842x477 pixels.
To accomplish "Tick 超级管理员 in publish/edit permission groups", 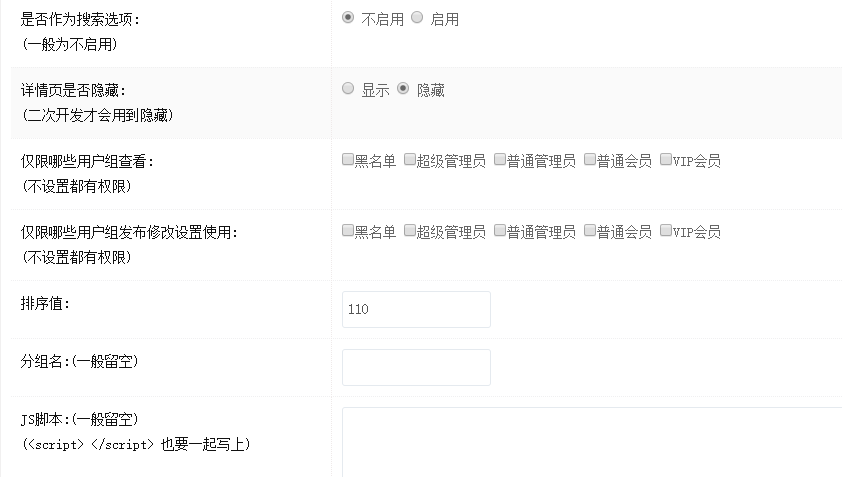I will click(410, 231).
